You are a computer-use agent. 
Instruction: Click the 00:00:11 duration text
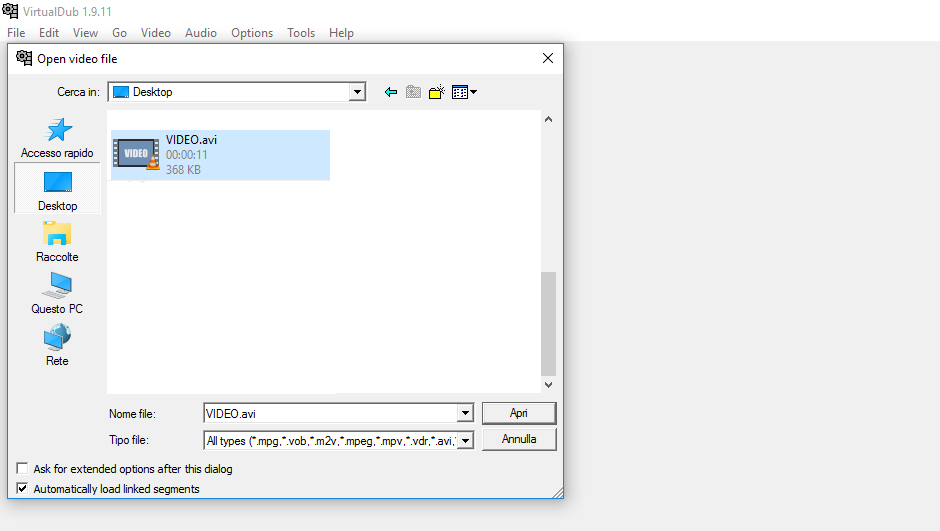point(187,155)
